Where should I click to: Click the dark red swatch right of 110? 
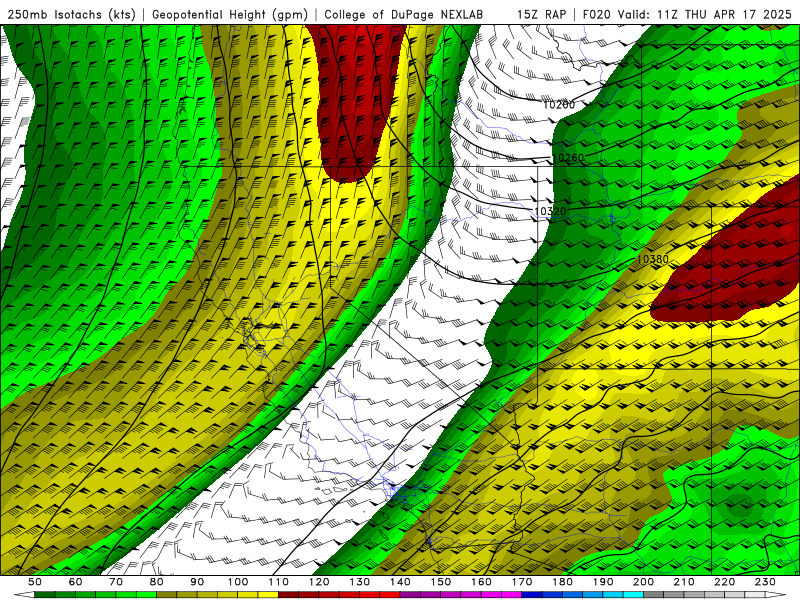tap(289, 595)
